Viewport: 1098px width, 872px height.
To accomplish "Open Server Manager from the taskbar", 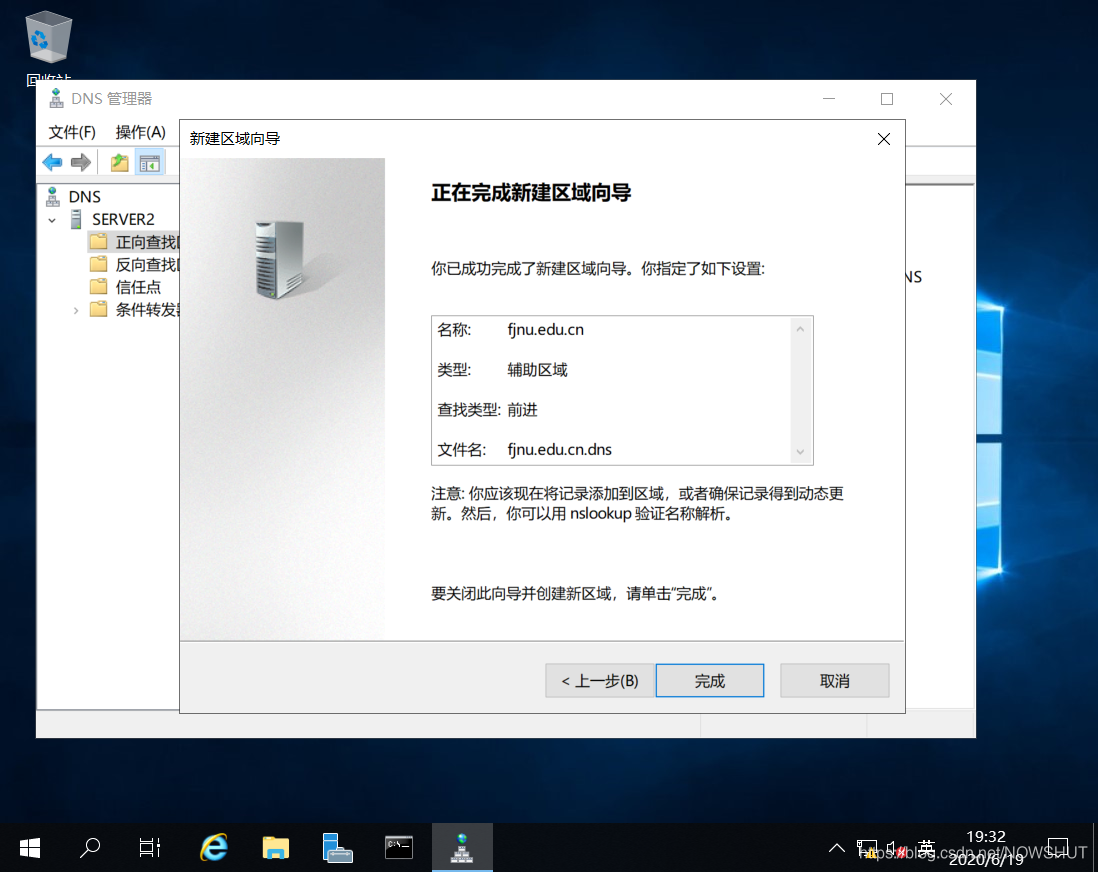I will pos(337,847).
